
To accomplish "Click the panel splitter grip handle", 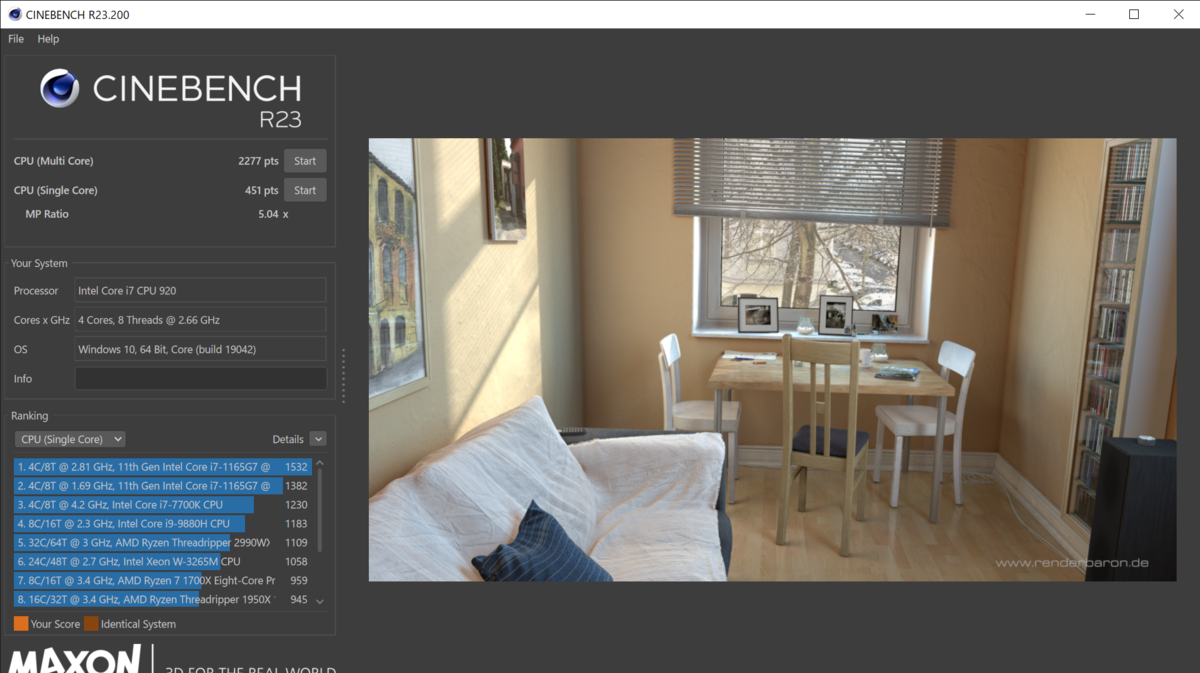I will [x=343, y=375].
